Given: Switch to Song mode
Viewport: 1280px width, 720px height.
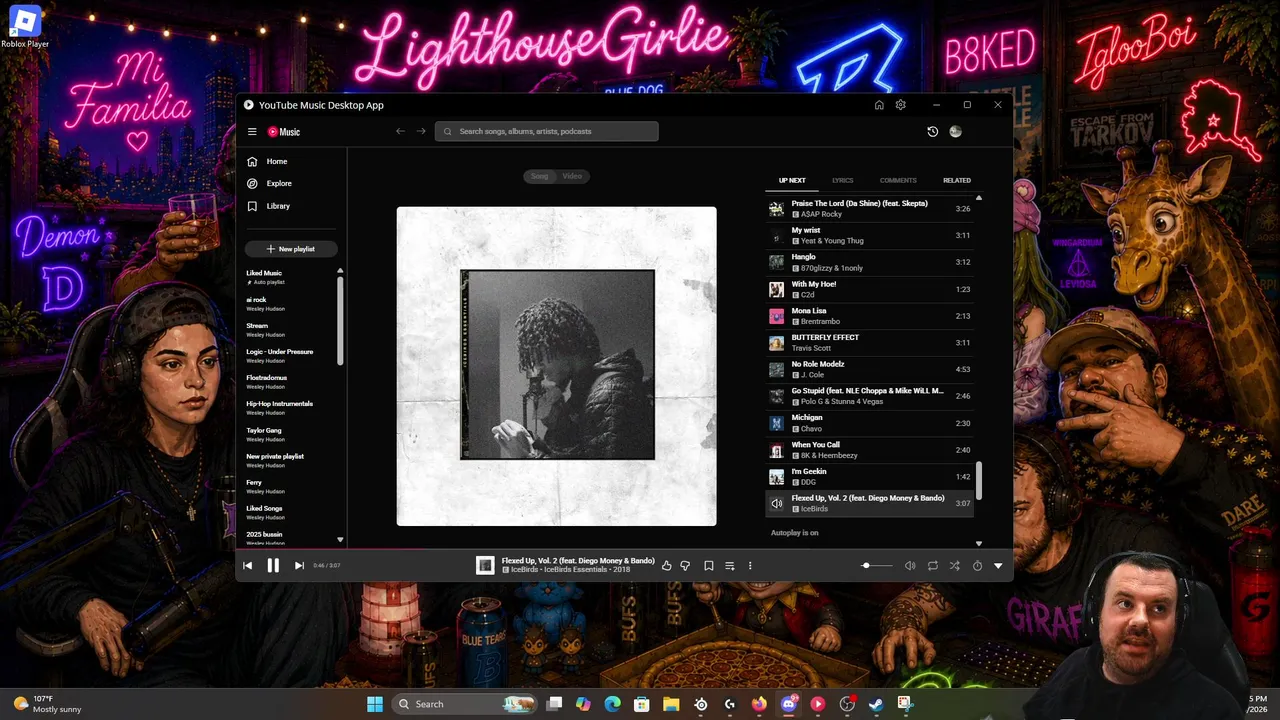Looking at the screenshot, I should (540, 176).
